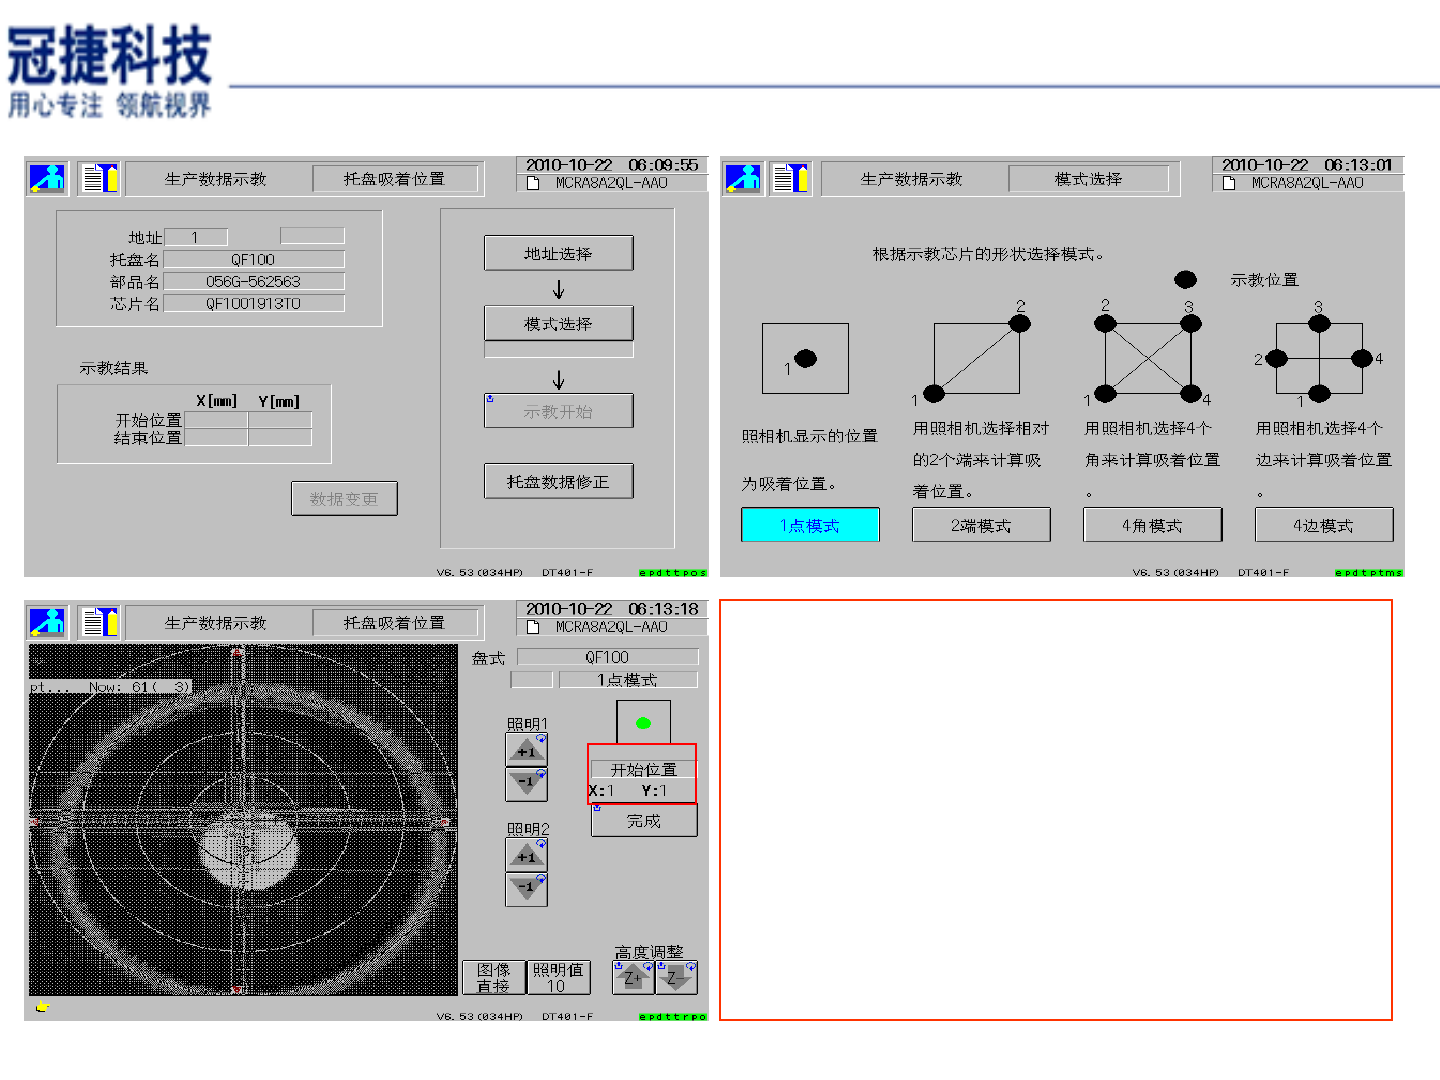
Task: Click the camera image center crosshair
Action: tap(239, 821)
